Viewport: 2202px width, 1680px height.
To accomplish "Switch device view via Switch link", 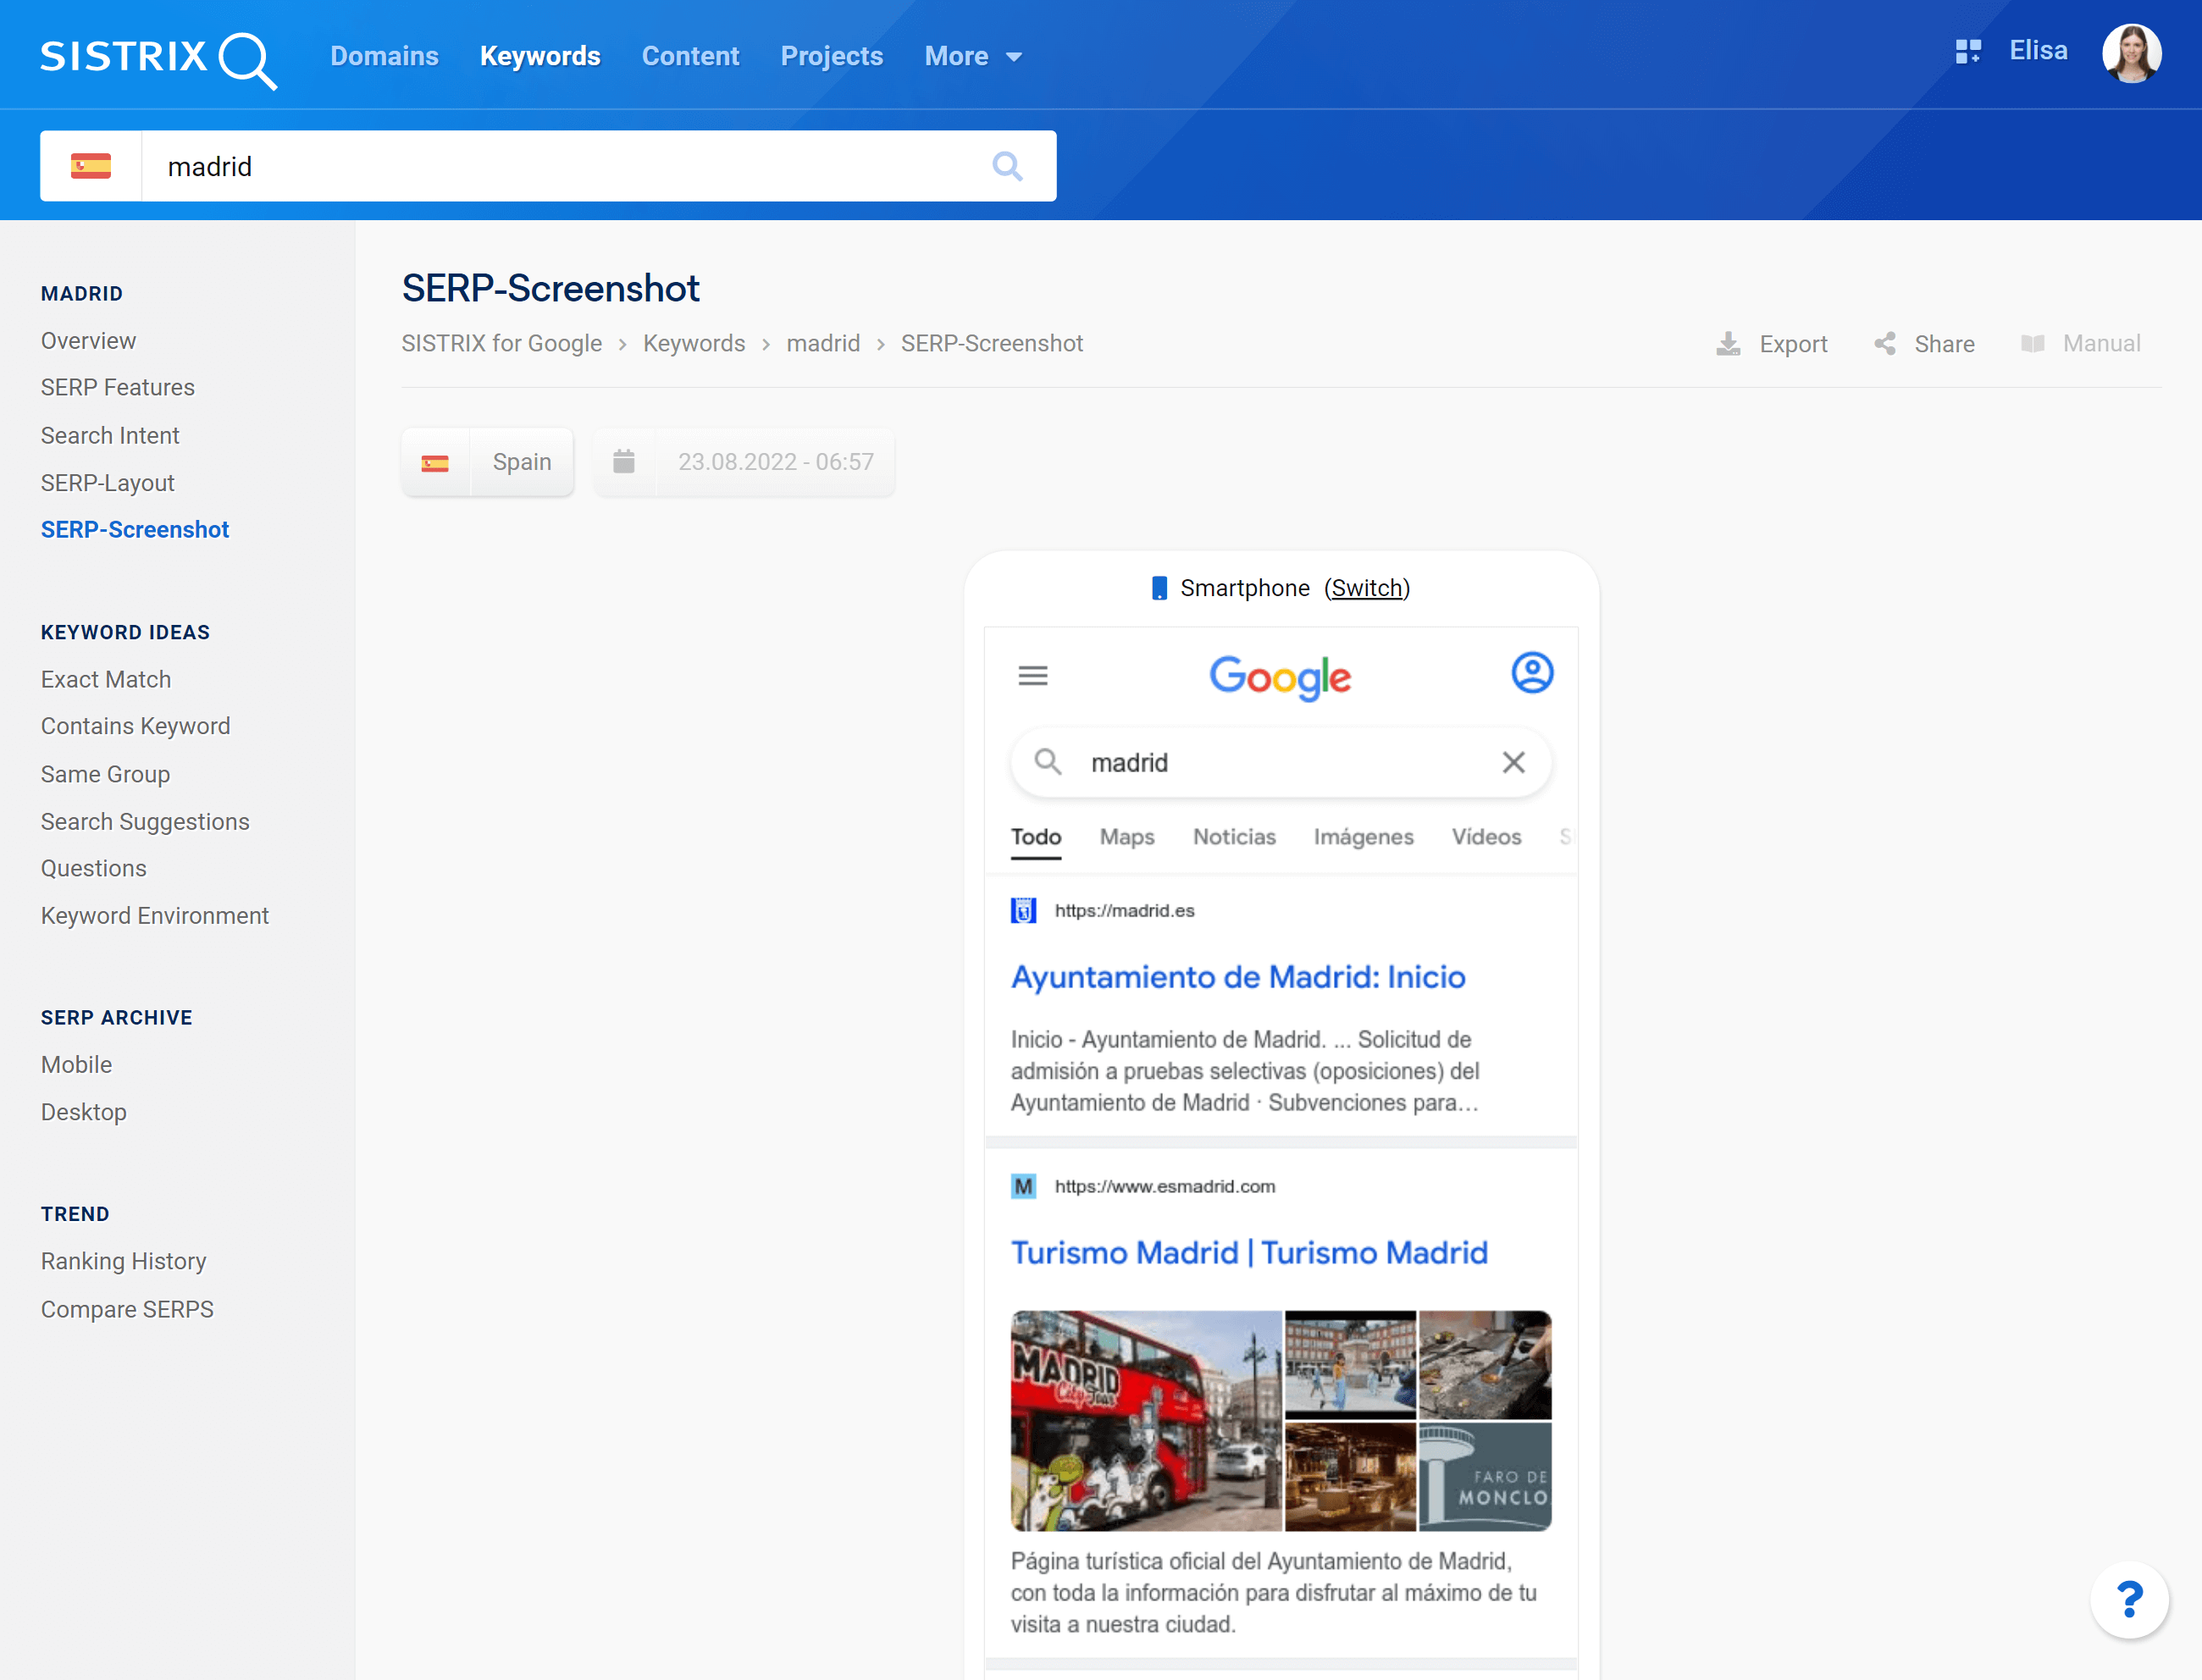I will tap(1366, 588).
